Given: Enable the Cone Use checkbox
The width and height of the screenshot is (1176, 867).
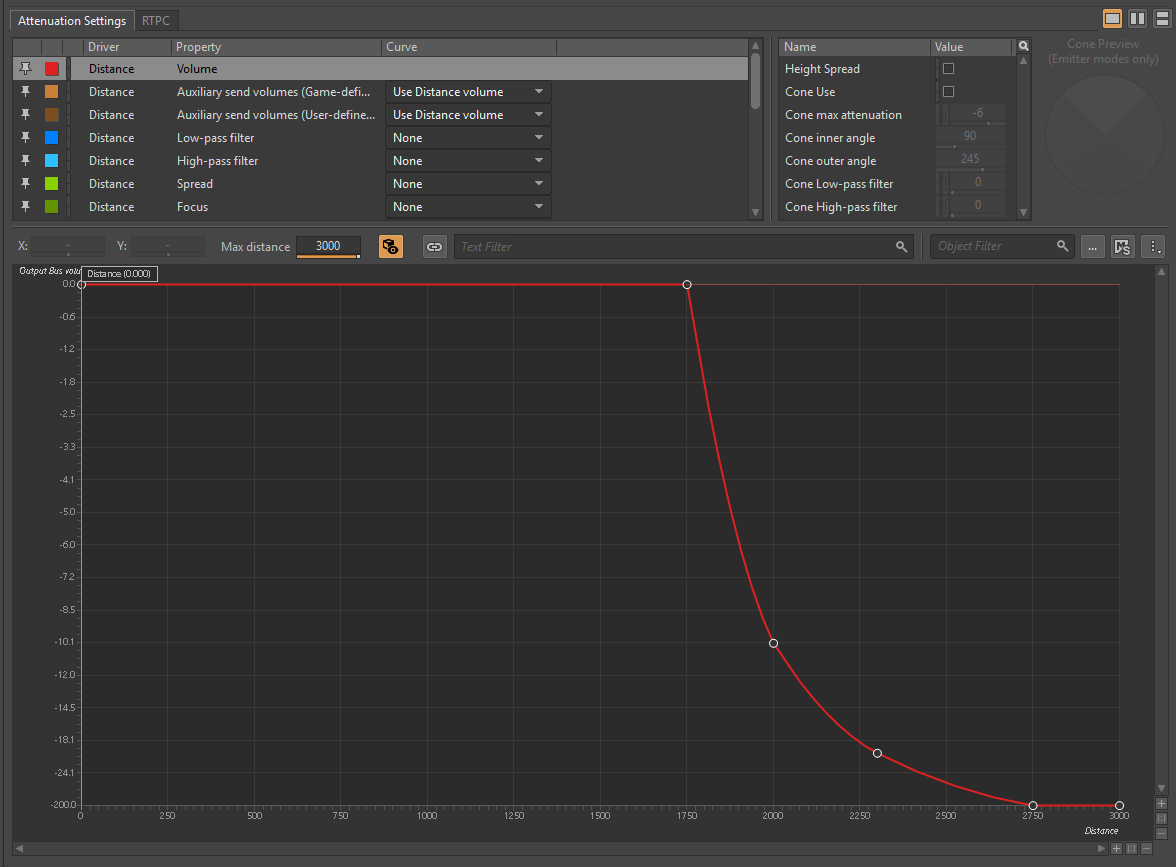Looking at the screenshot, I should [948, 92].
